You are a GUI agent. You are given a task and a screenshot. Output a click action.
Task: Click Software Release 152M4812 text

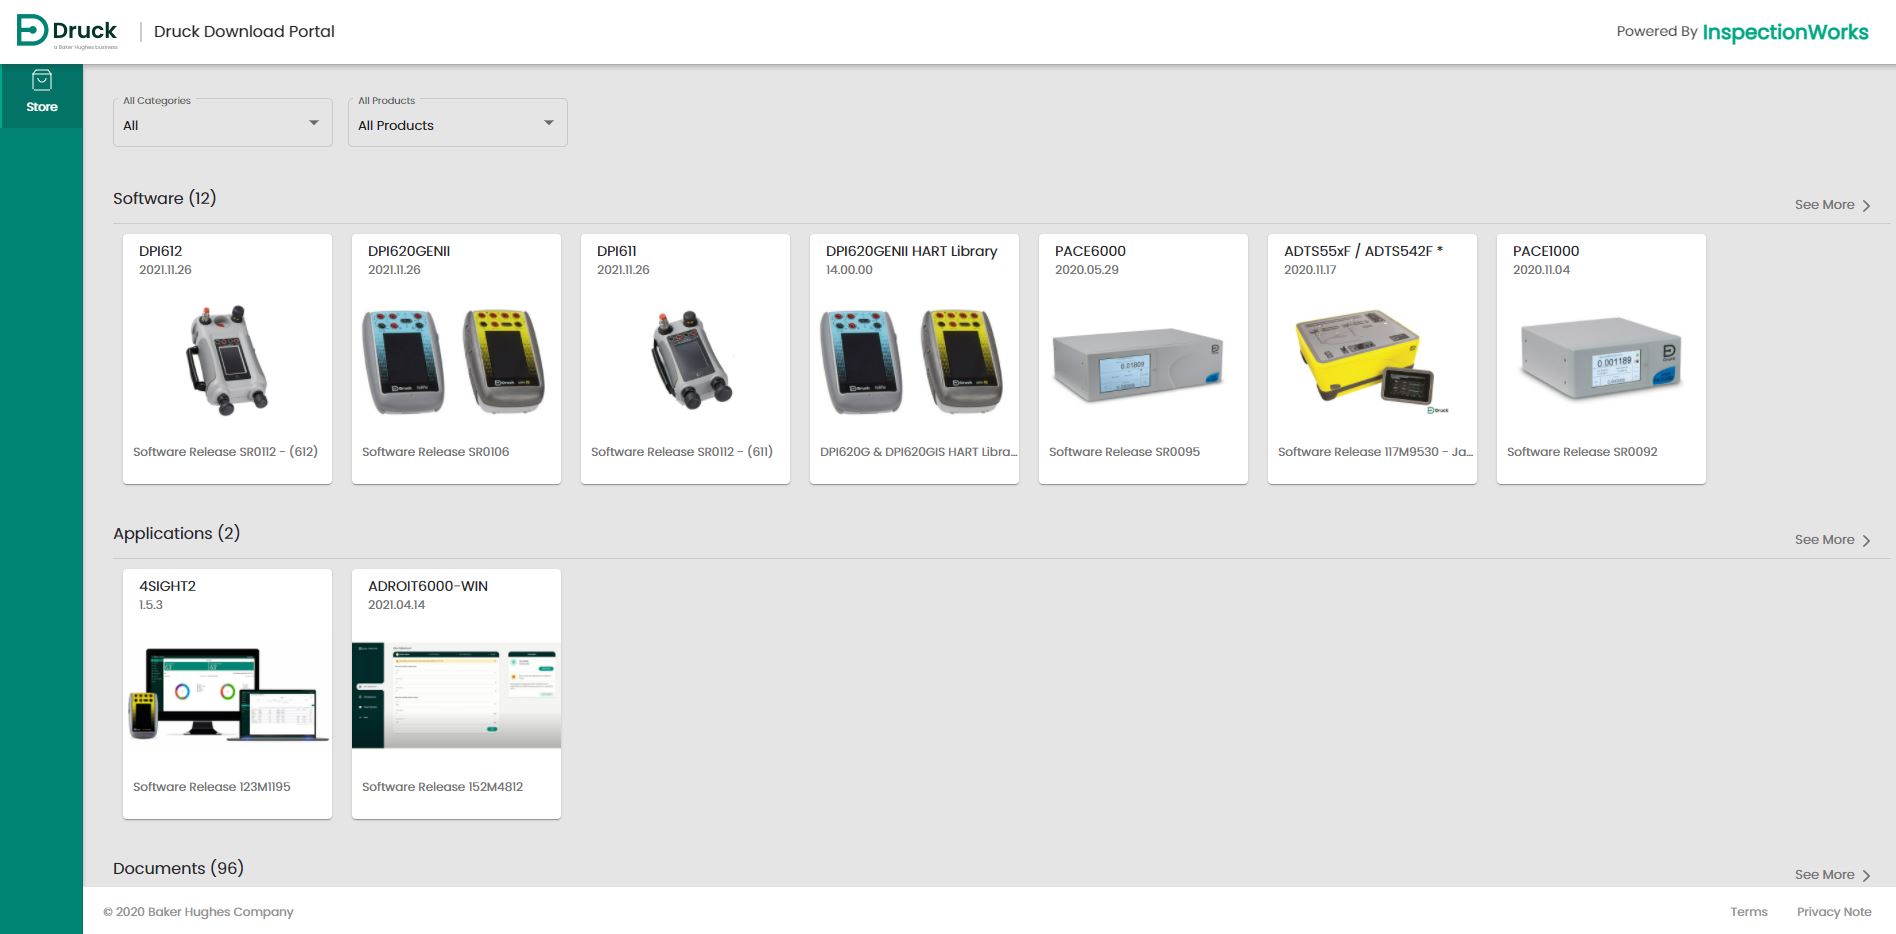[x=442, y=787]
